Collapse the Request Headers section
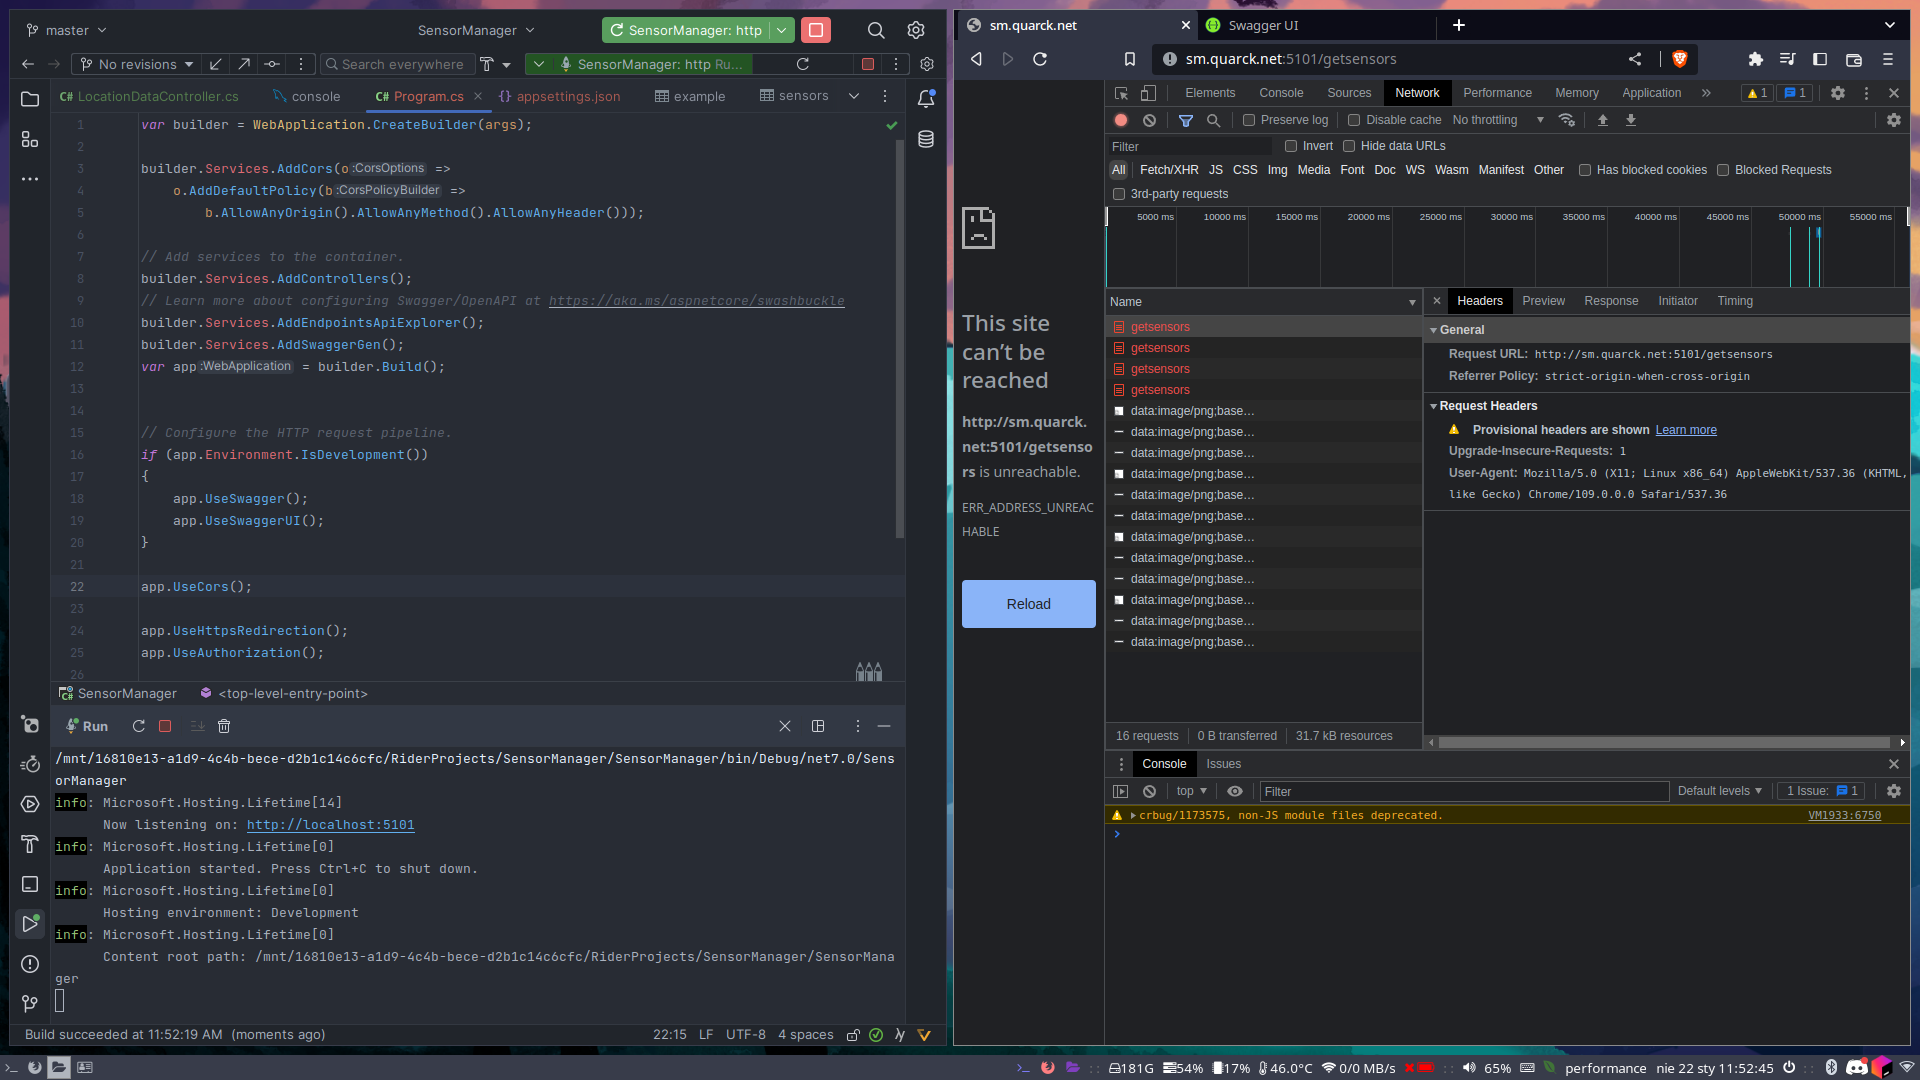Viewport: 1920px width, 1080px height. pyautogui.click(x=1434, y=406)
